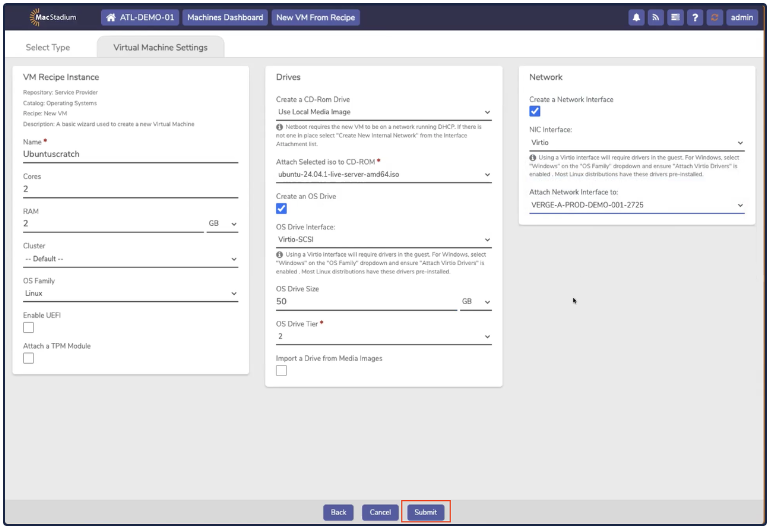This screenshot has width=769, height=528.
Task: Click the MacStadium logo
Action: tap(53, 17)
